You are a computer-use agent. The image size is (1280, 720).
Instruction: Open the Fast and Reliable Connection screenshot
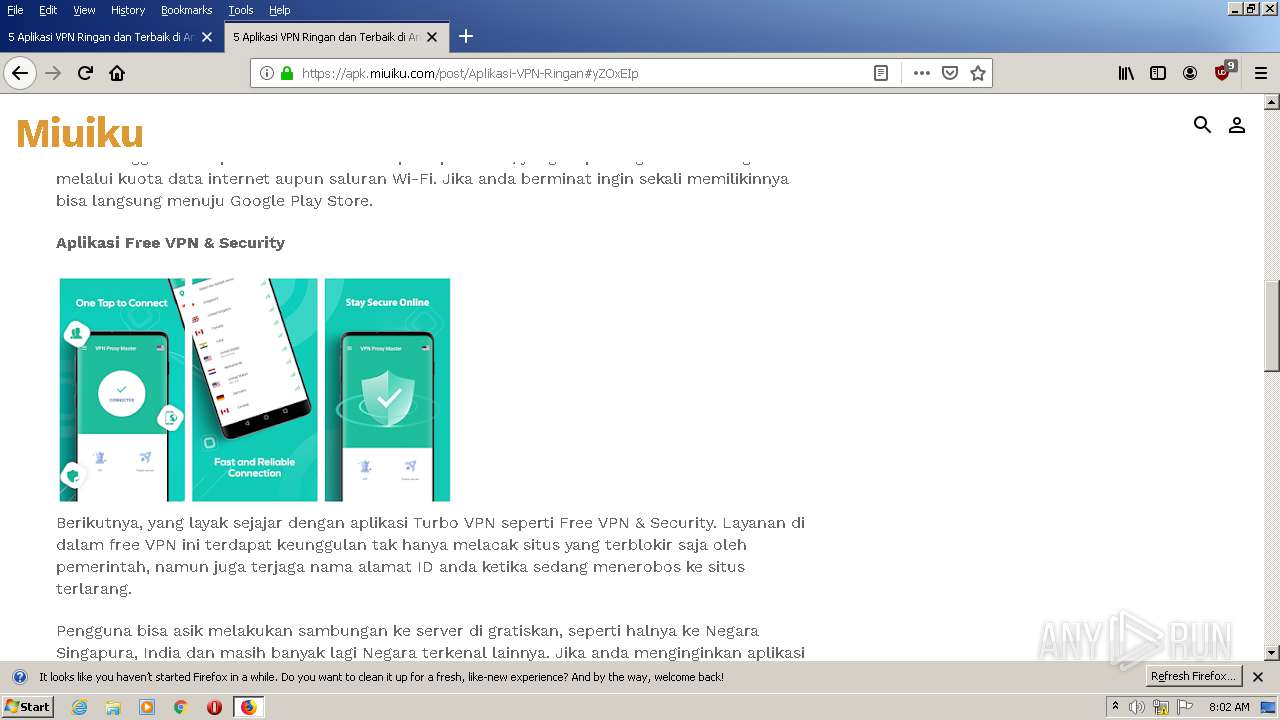click(254, 390)
